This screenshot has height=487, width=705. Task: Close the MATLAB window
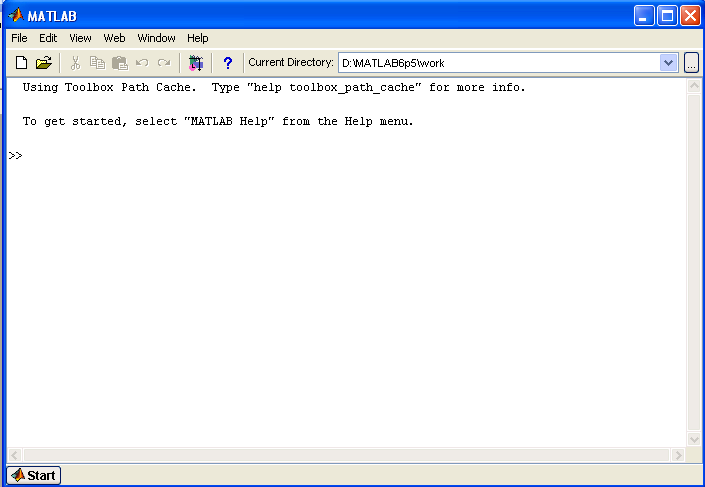pyautogui.click(x=691, y=16)
